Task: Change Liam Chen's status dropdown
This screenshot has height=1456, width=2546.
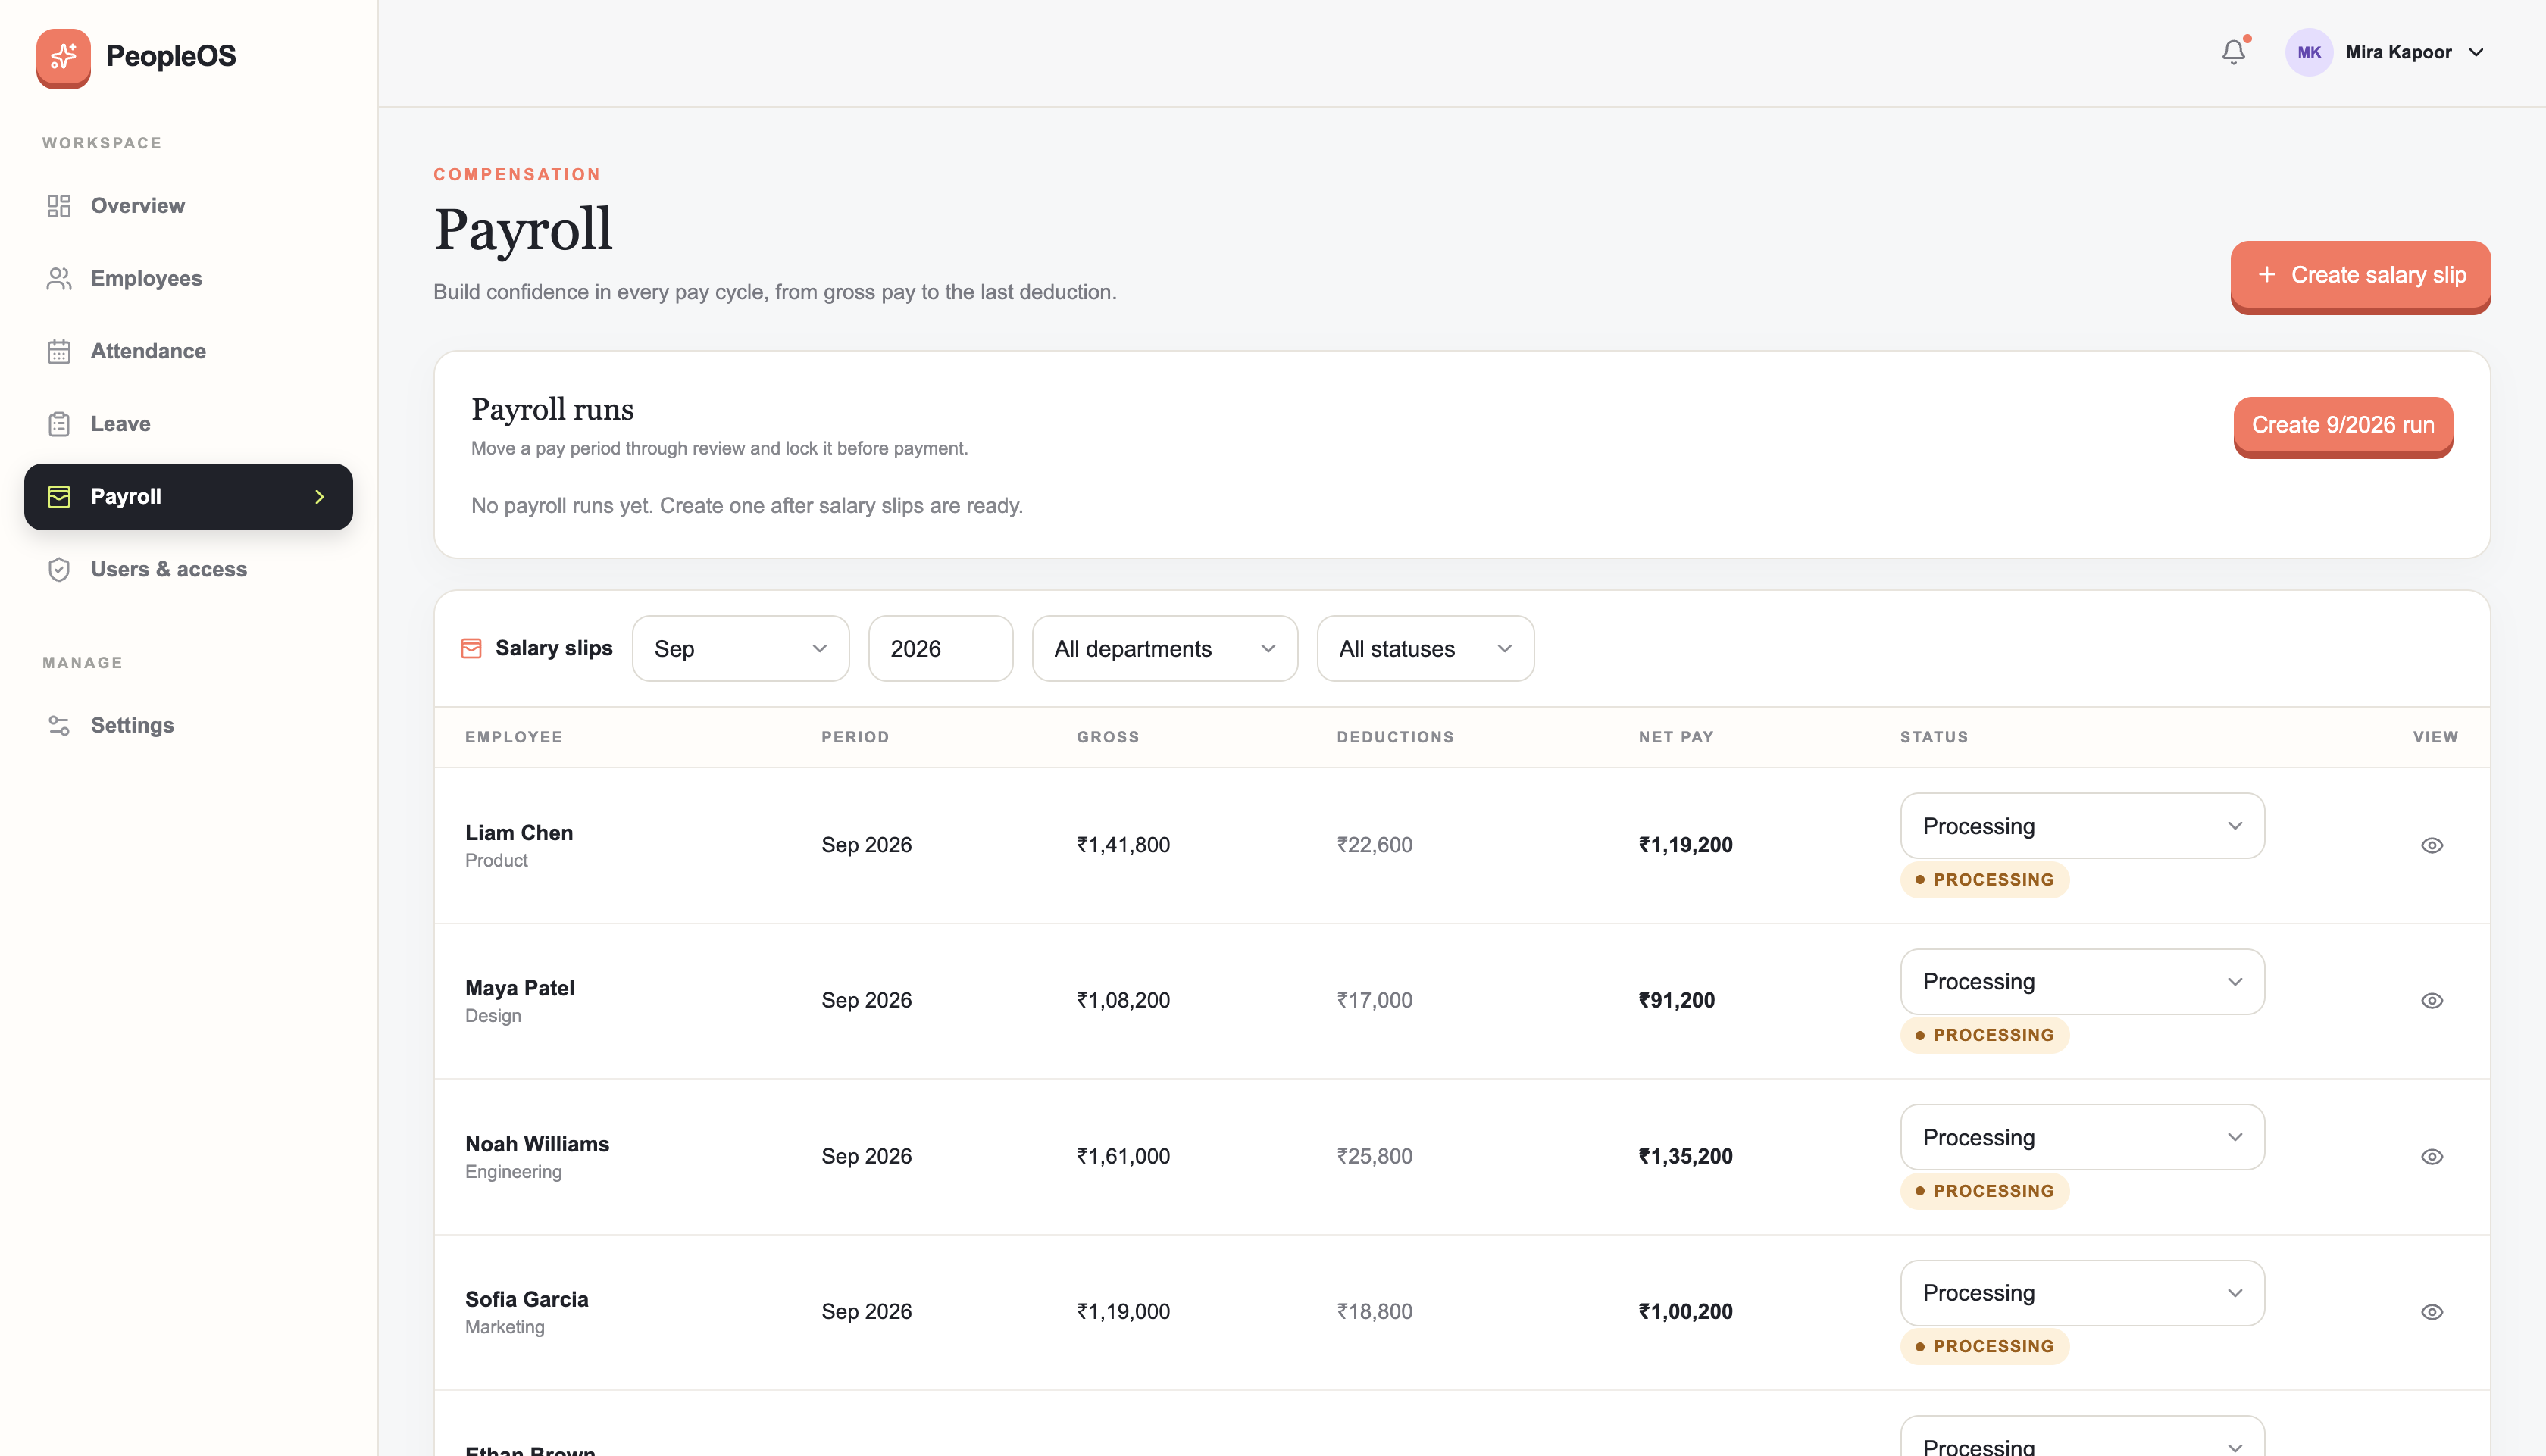Action: pos(2082,825)
